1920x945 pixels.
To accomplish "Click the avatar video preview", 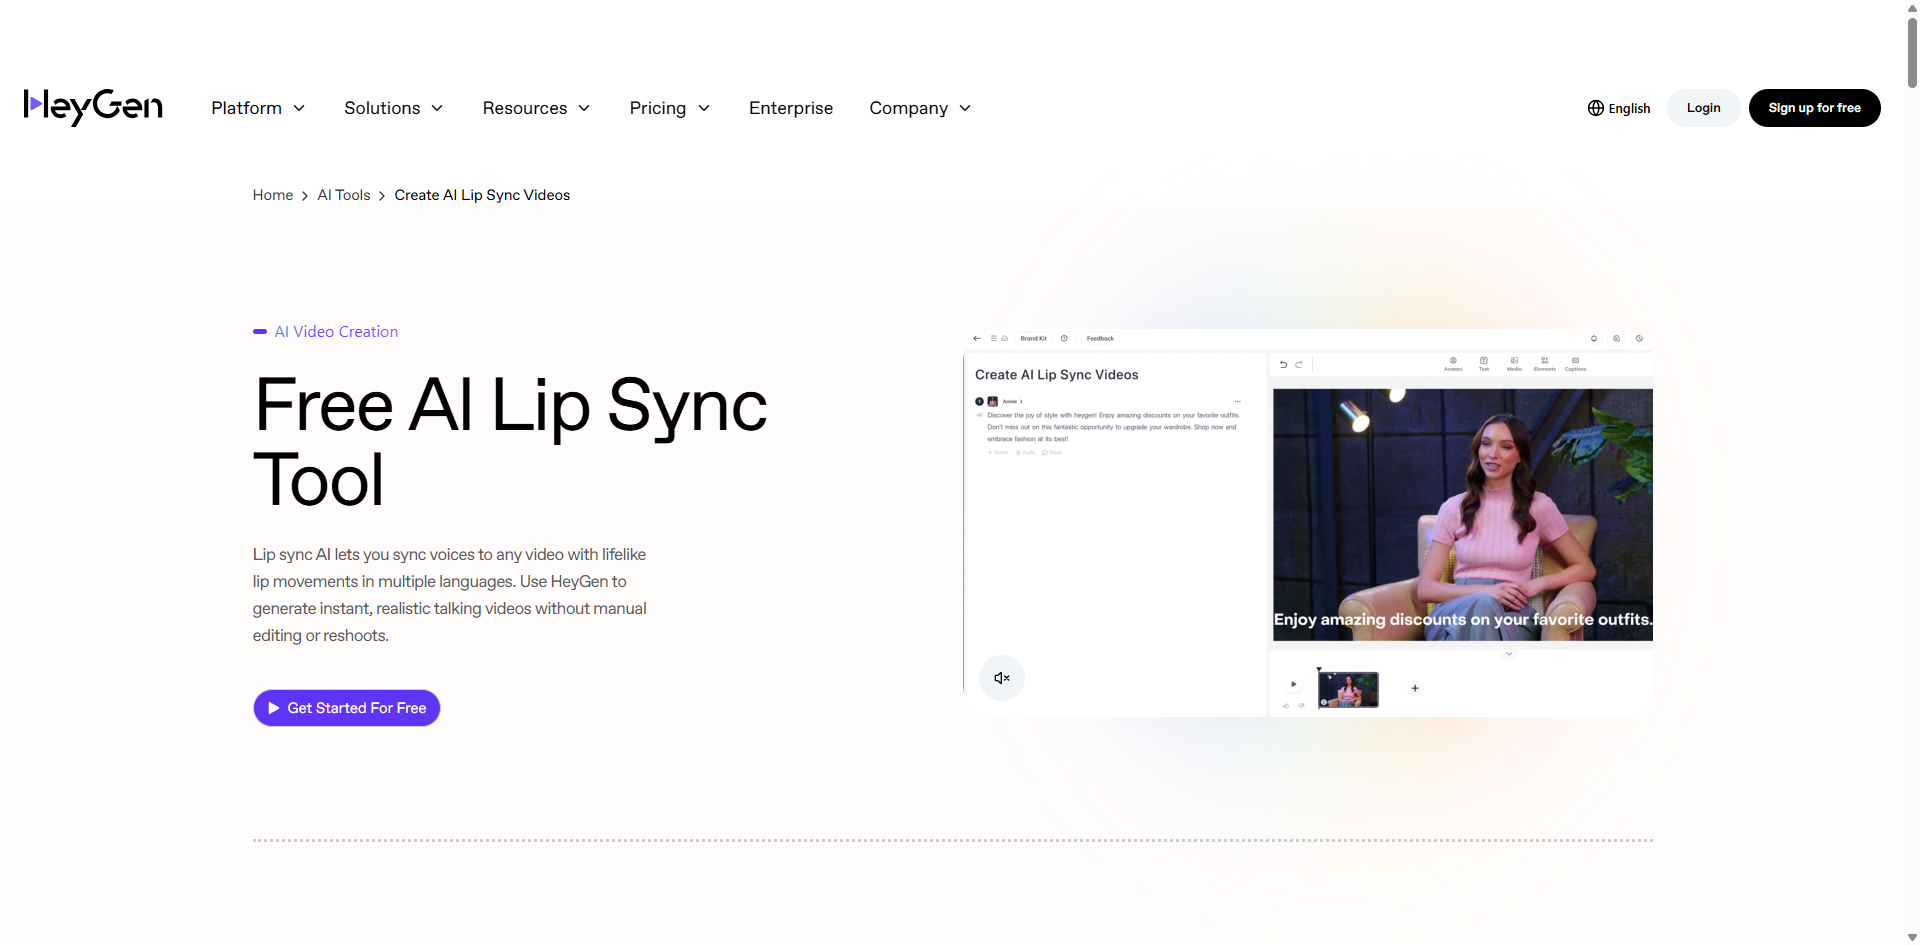I will pos(1462,515).
